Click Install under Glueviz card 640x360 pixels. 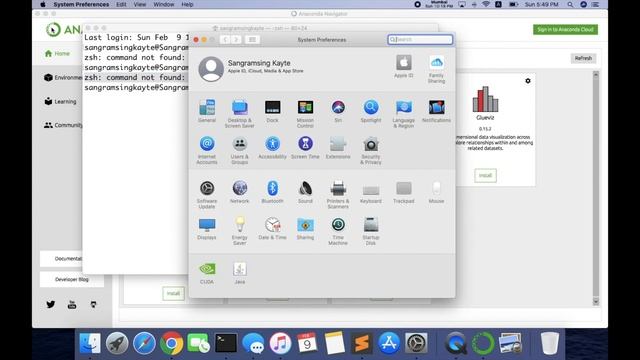[x=485, y=176]
